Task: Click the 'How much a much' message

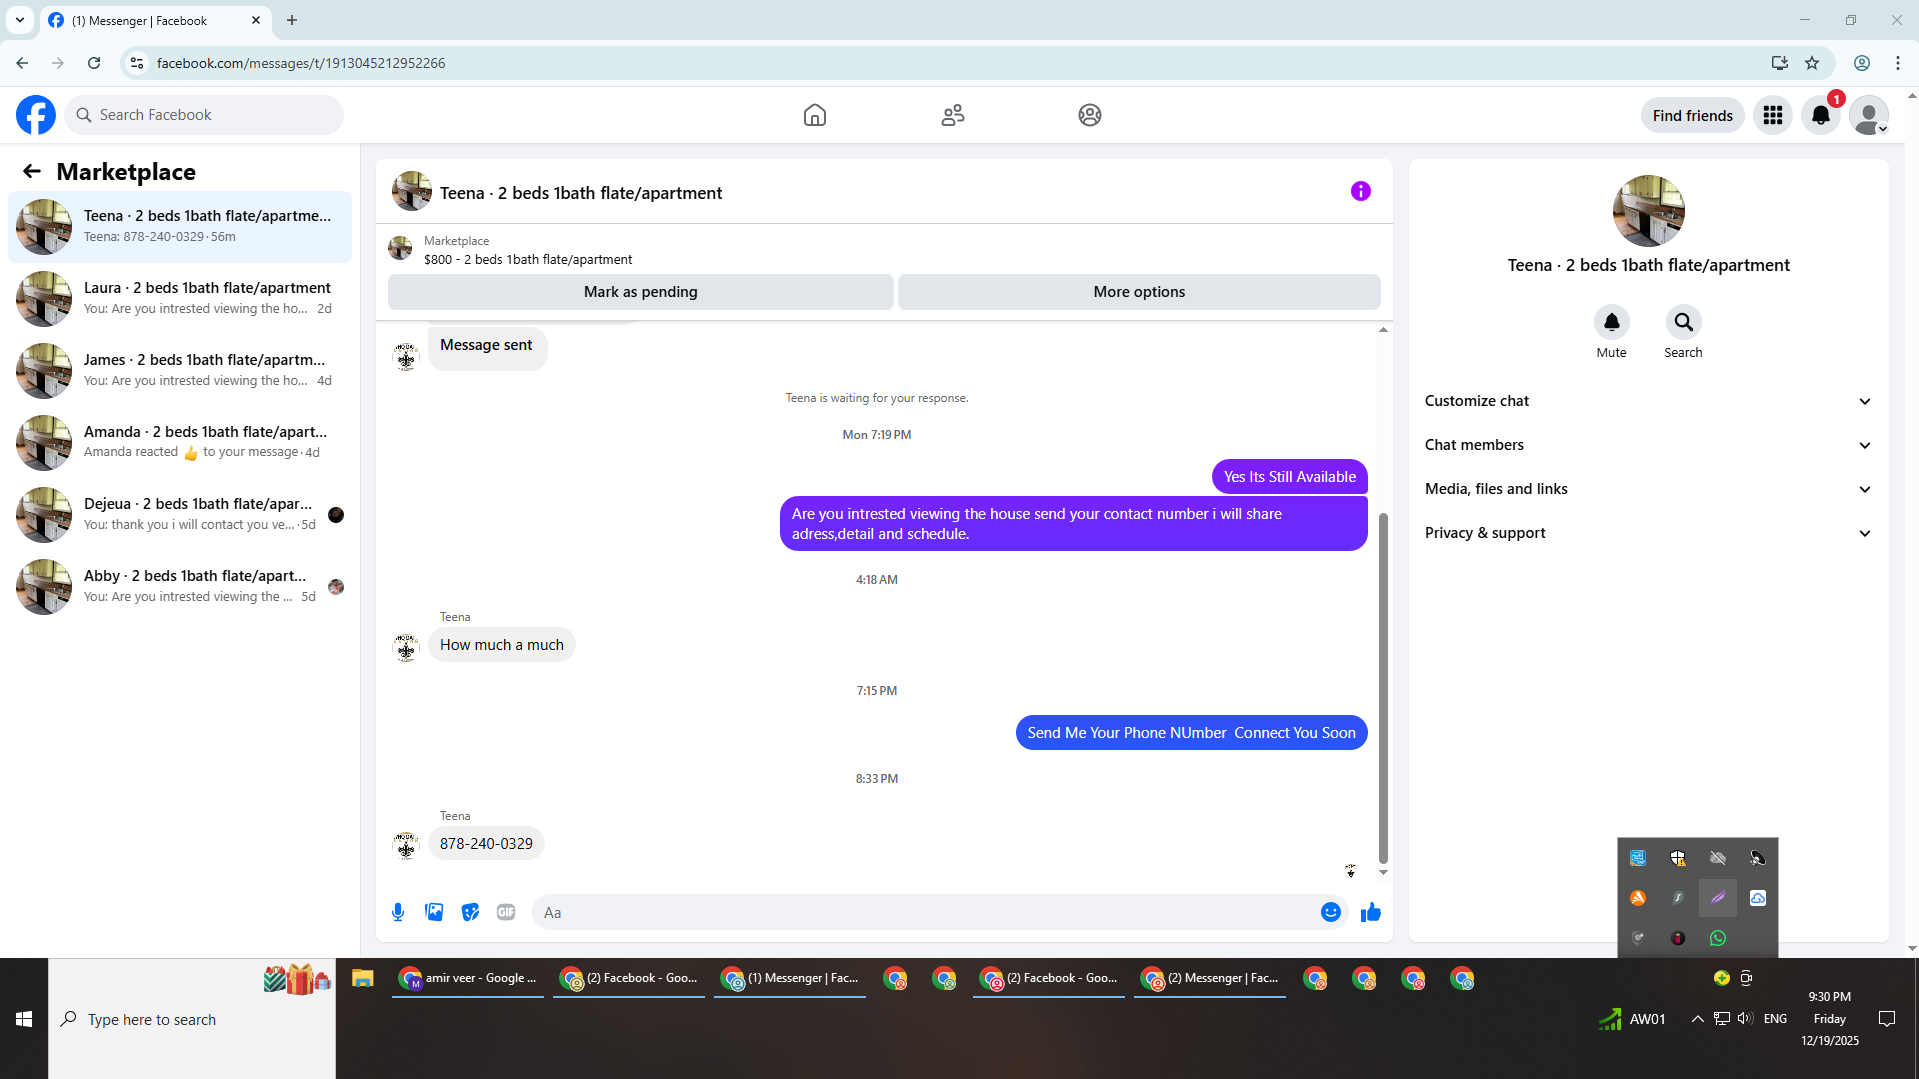Action: coord(502,645)
